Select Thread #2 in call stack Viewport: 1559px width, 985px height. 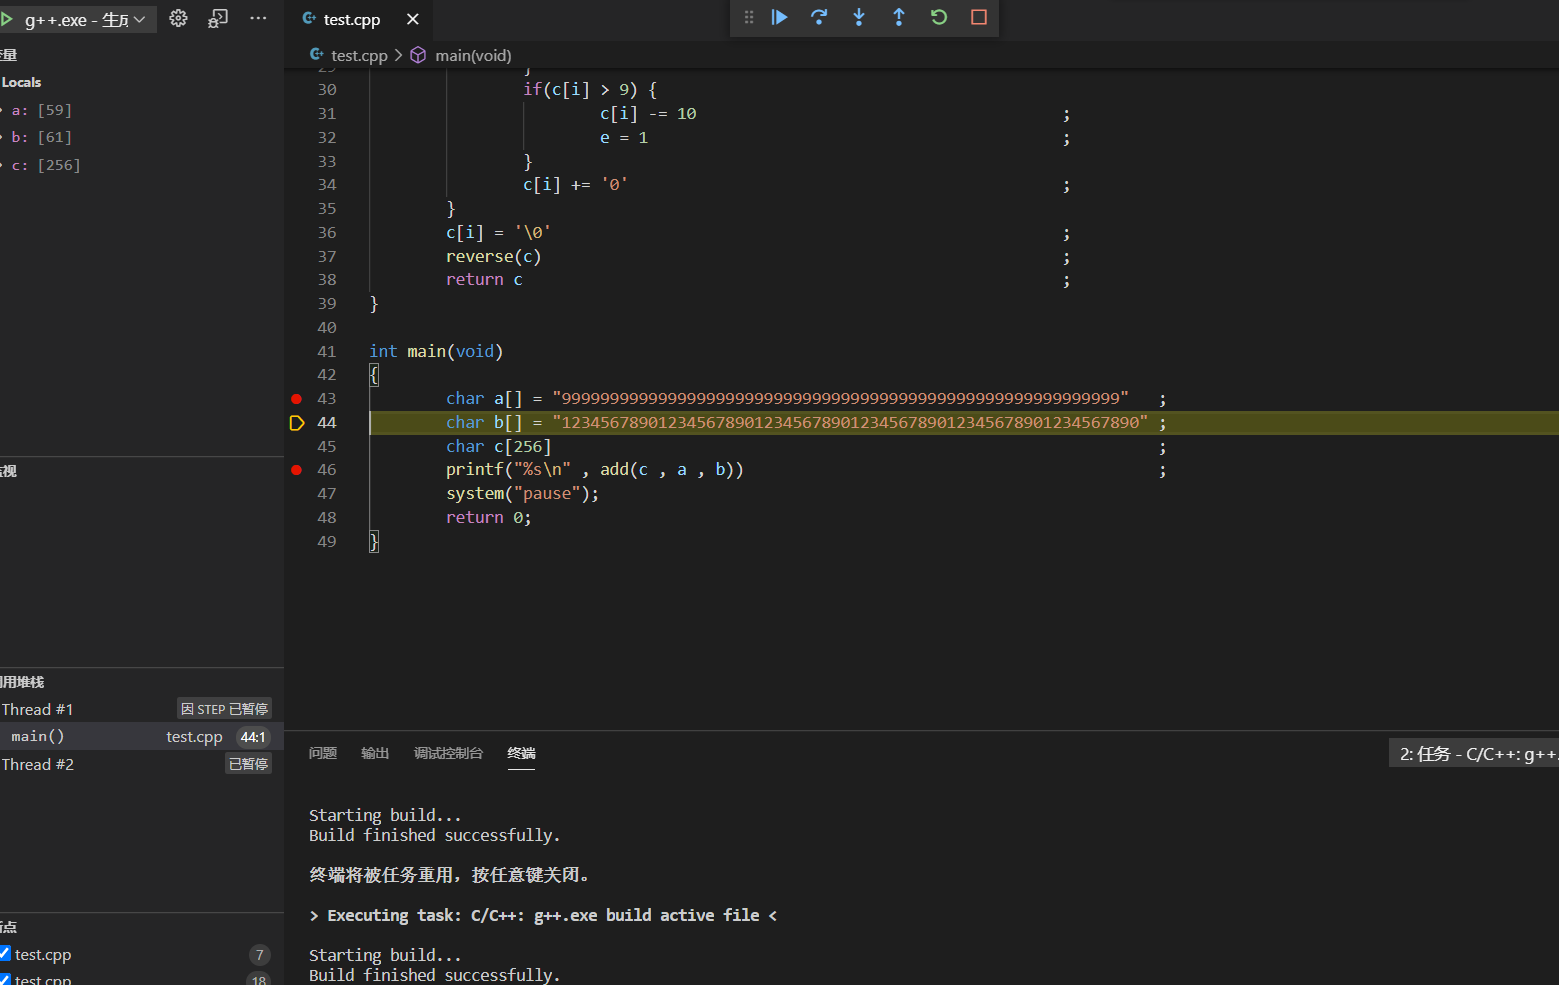point(37,764)
